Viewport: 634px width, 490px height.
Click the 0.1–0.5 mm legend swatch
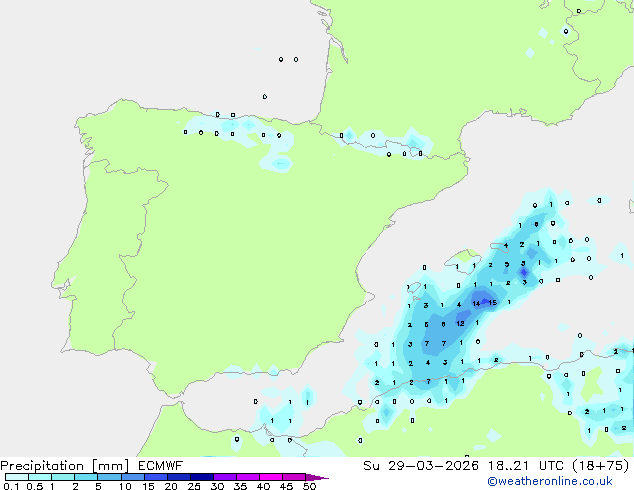(x=17, y=477)
